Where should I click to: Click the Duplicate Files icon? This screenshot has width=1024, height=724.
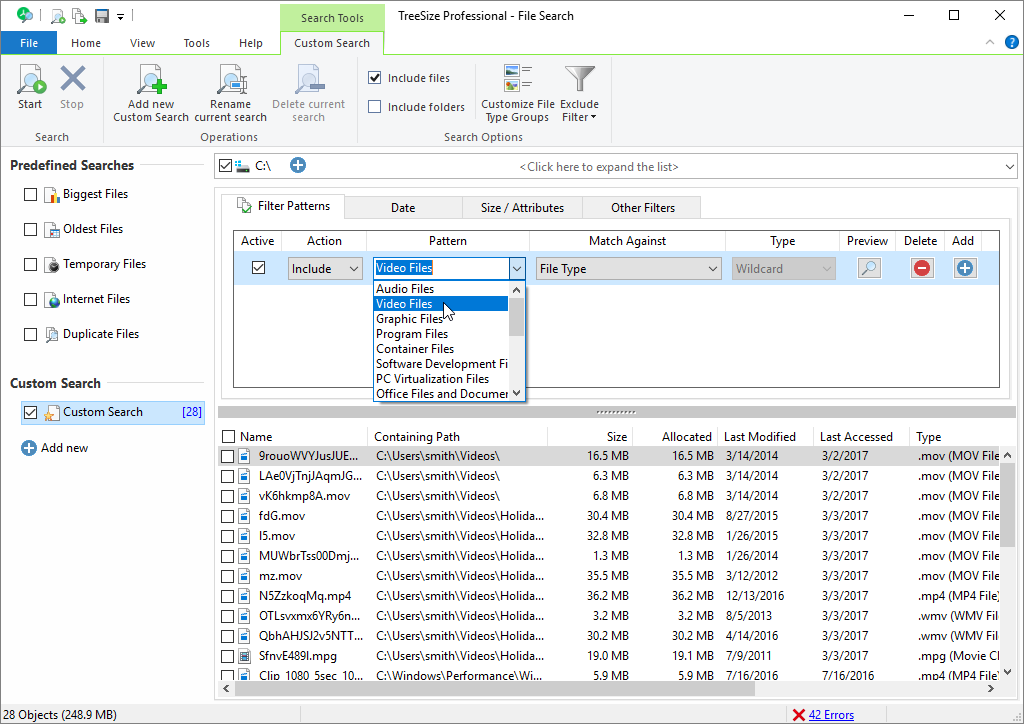52,334
